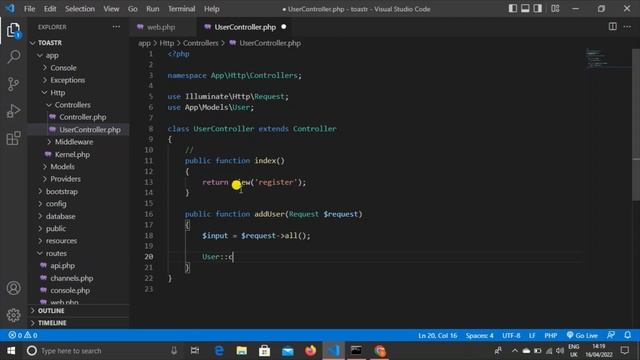Toggle primary side bar layout icon
640x360 pixels.
pyautogui.click(x=513, y=9)
